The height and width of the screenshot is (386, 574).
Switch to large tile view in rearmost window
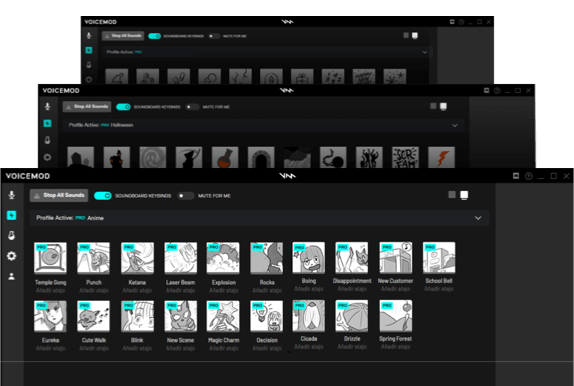tap(415, 36)
